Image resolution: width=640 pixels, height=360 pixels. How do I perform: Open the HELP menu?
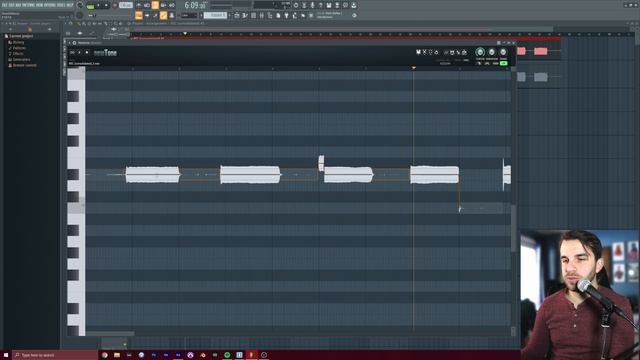pyautogui.click(x=69, y=5)
